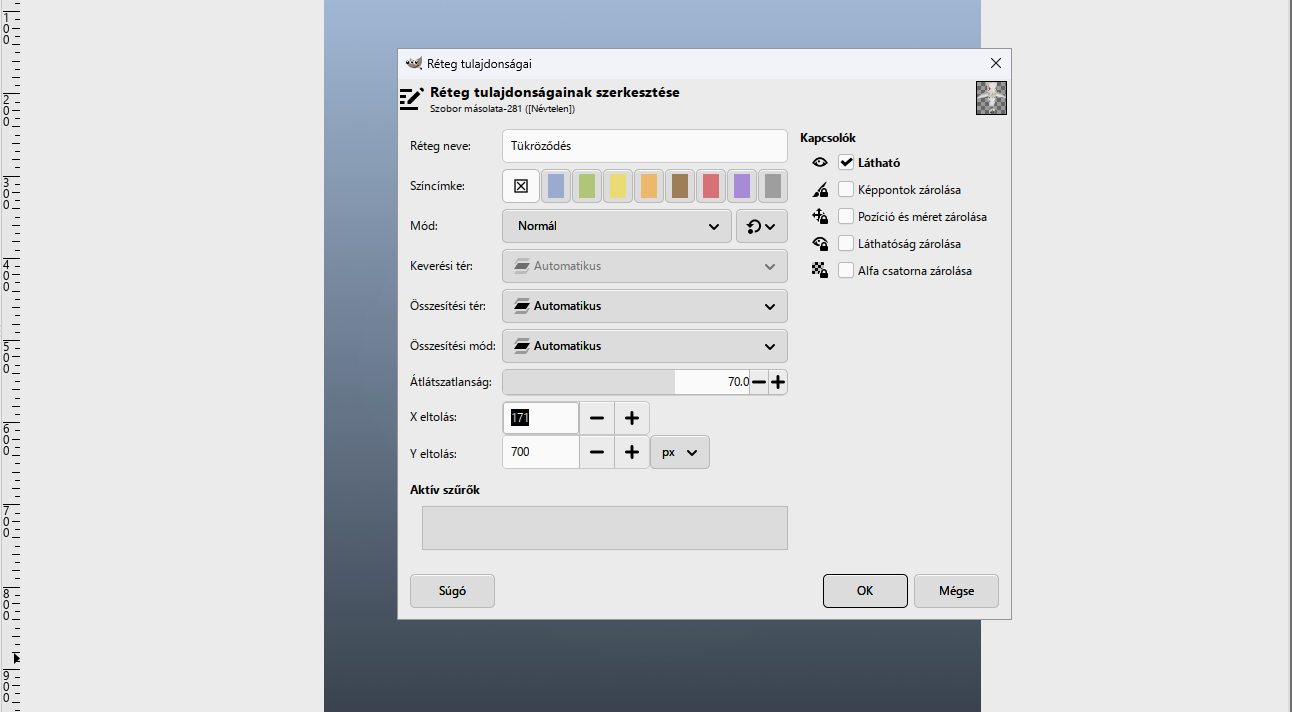Apply the violet color tag
Viewport: 1292px width, 712px height.
click(x=742, y=186)
